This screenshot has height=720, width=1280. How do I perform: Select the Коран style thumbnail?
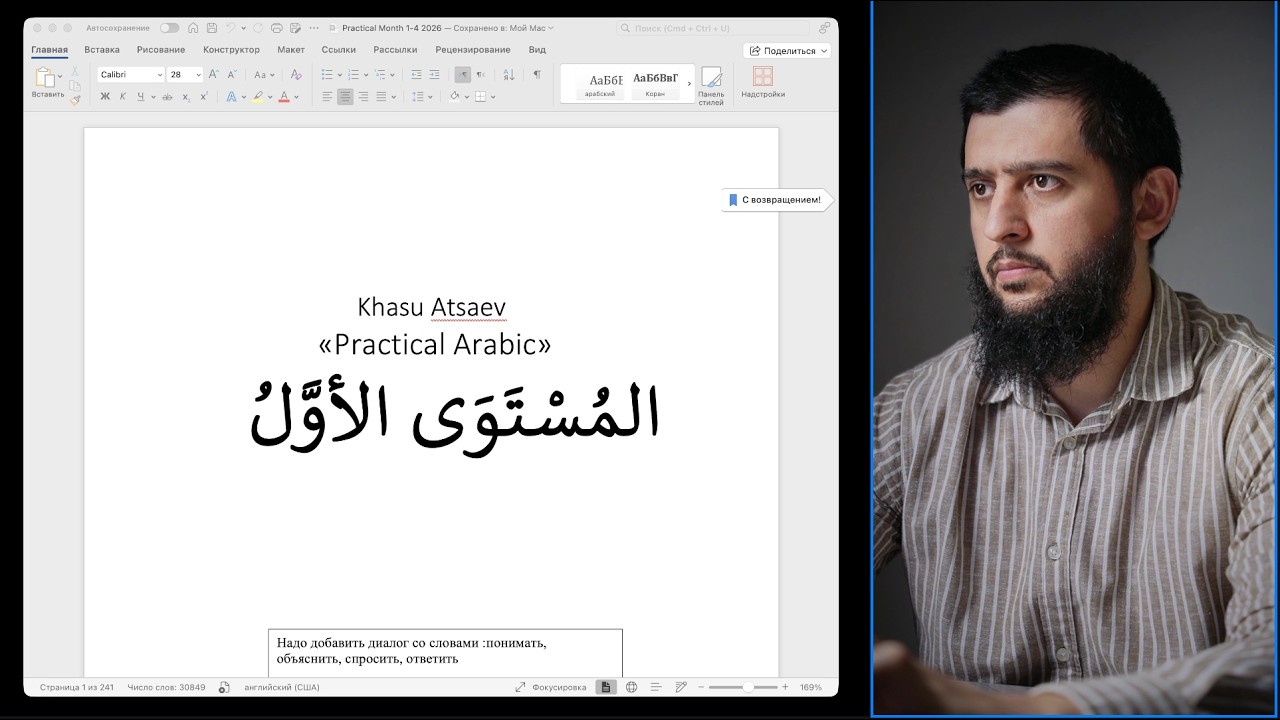[x=655, y=83]
